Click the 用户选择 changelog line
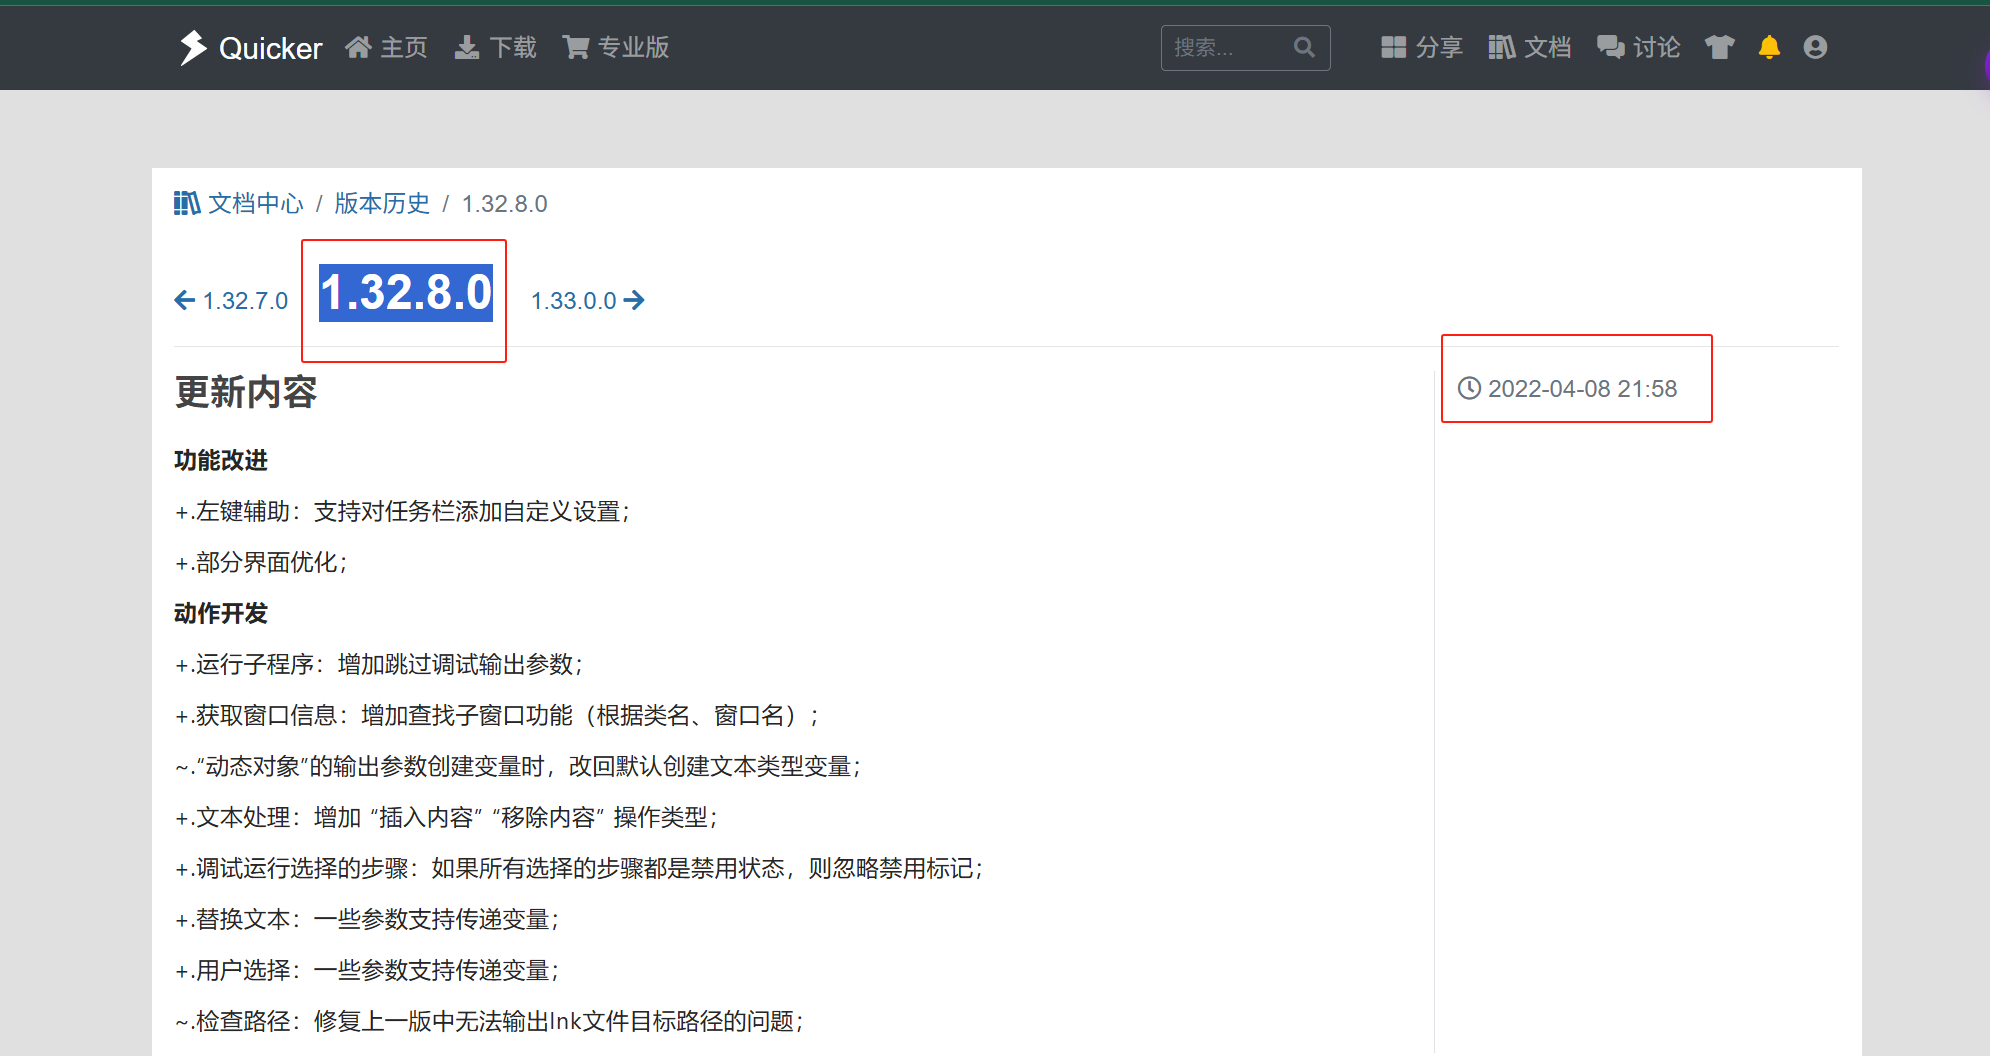Viewport: 1990px width, 1056px height. (367, 971)
